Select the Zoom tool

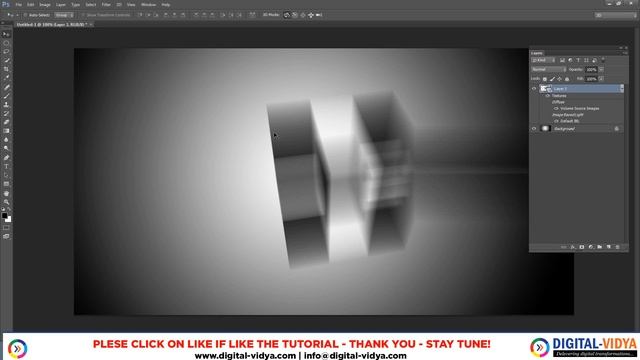click(6, 202)
